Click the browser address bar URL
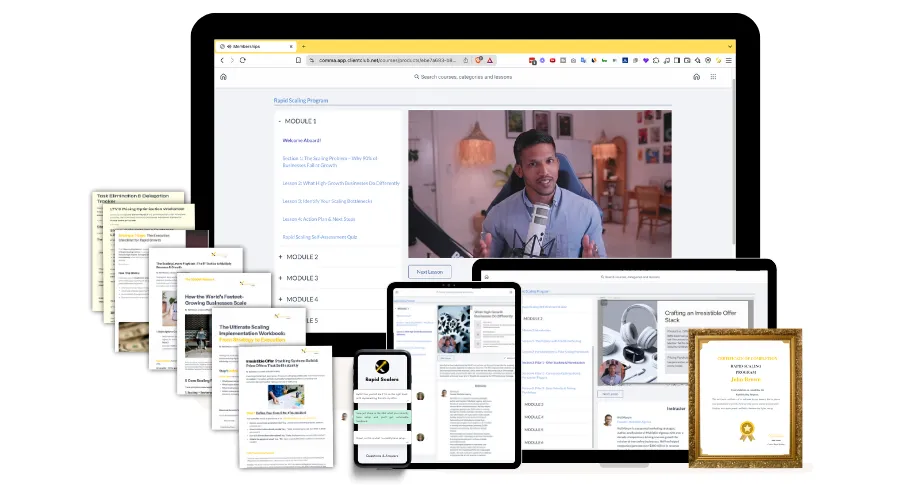The height and width of the screenshot is (500, 900). pyautogui.click(x=387, y=60)
